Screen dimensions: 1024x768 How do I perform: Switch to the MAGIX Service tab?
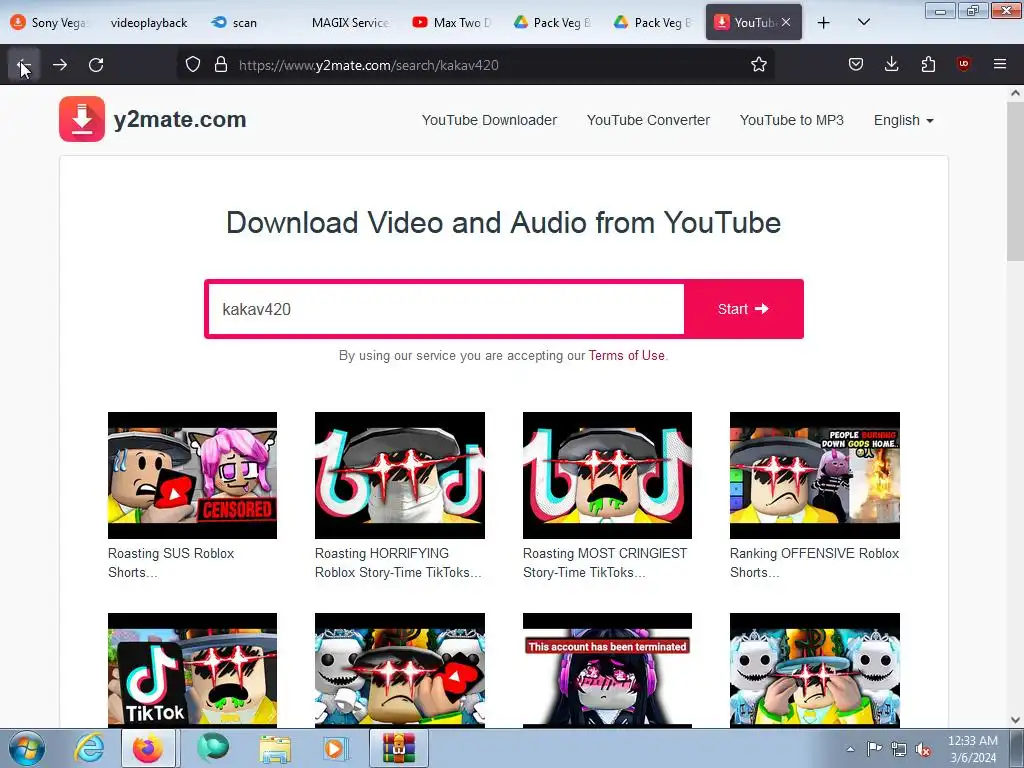pyautogui.click(x=349, y=23)
